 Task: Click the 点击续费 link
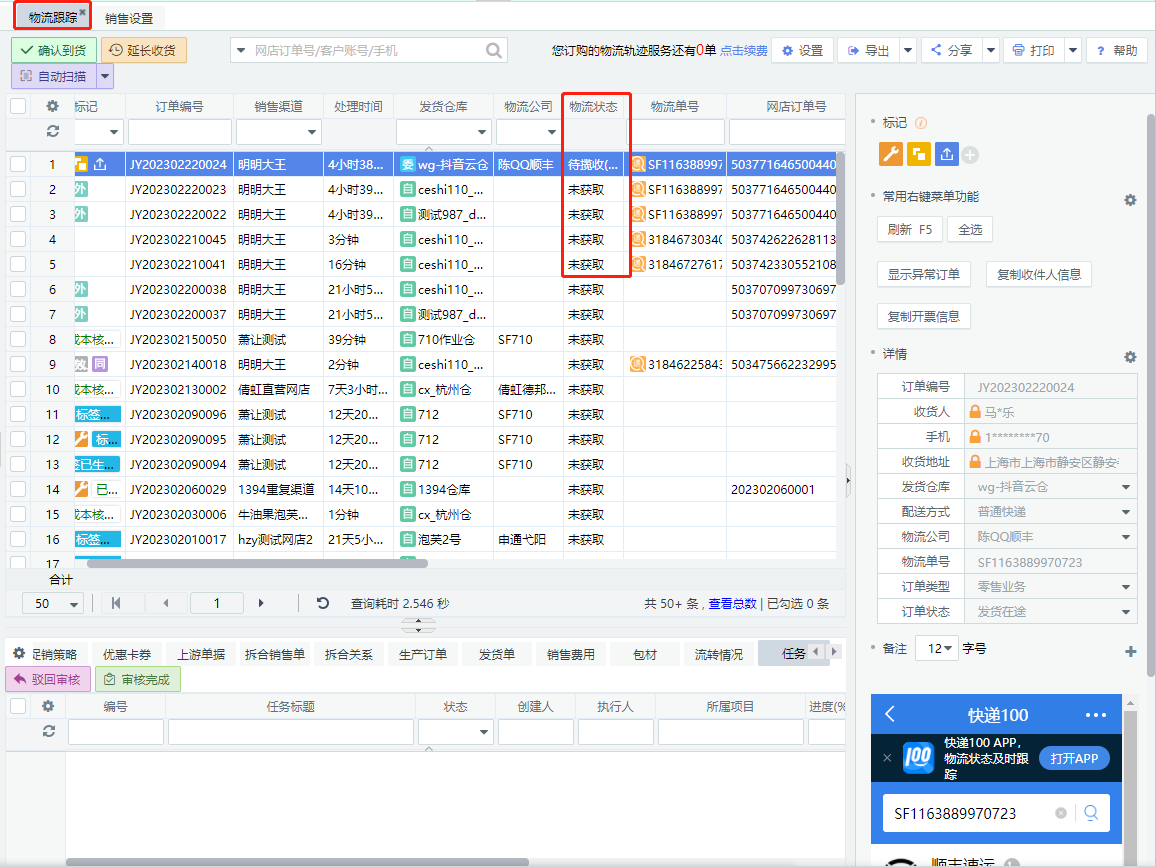pos(743,50)
